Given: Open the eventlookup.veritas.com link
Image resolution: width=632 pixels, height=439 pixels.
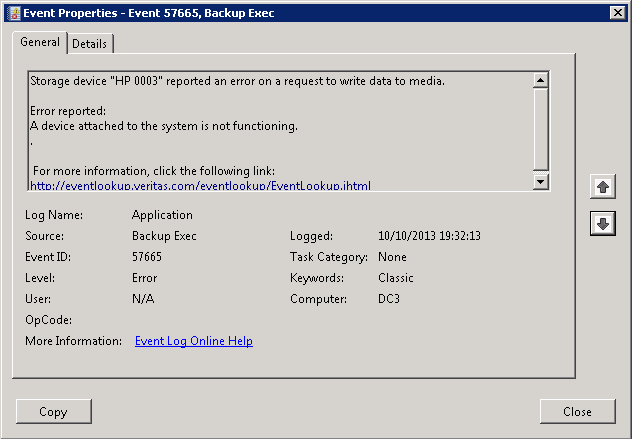Looking at the screenshot, I should click(x=200, y=186).
